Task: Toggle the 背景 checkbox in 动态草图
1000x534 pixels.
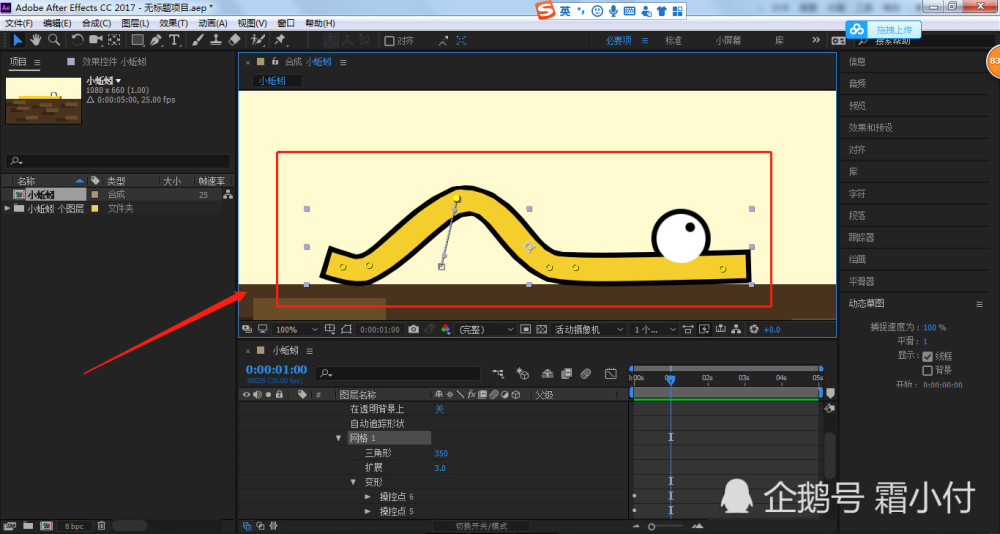Action: (928, 370)
